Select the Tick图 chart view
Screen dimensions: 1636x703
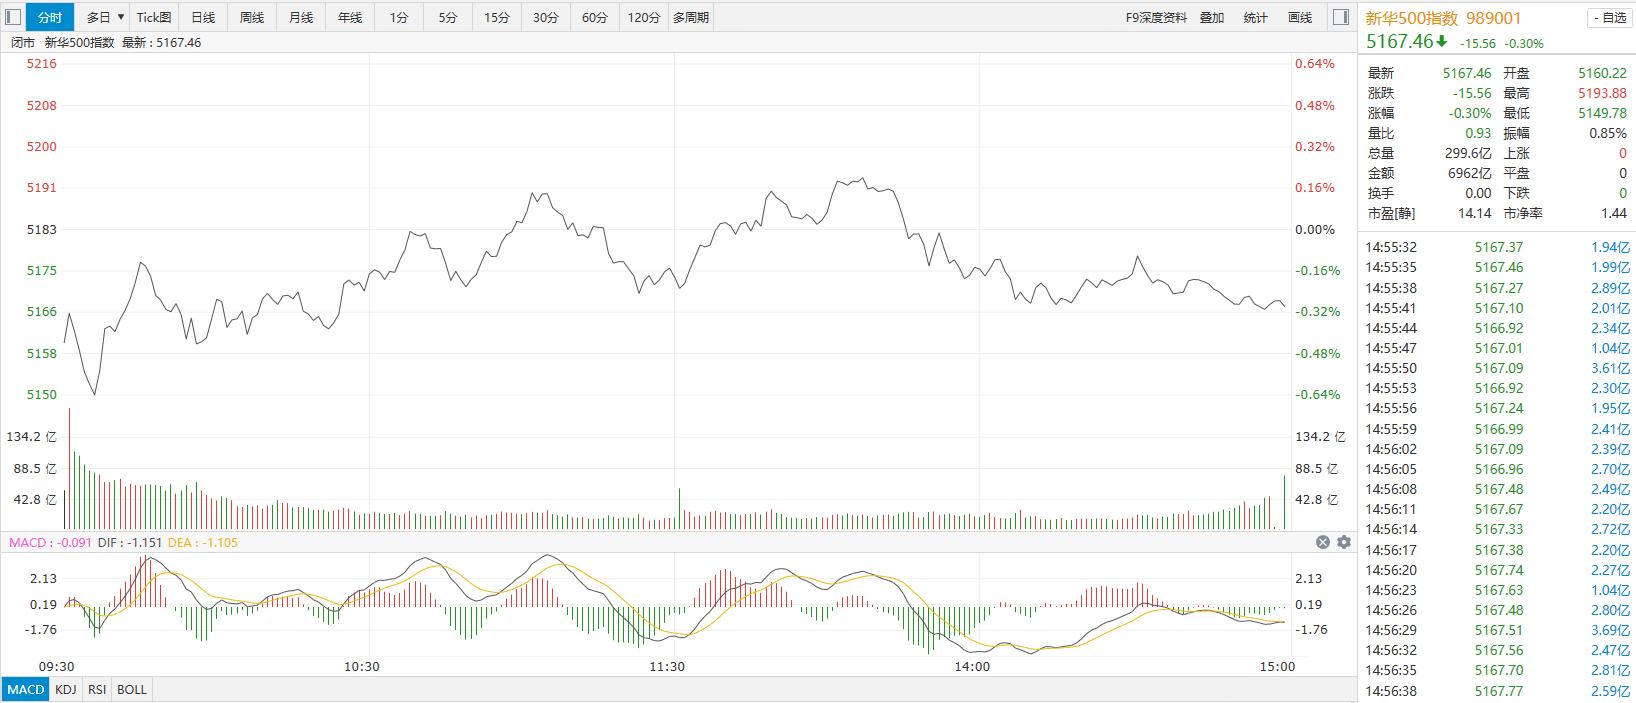154,17
